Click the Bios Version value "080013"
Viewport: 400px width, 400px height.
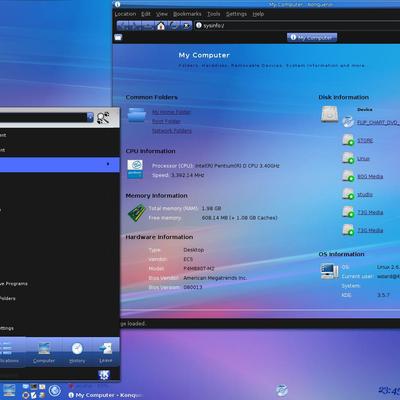pyautogui.click(x=193, y=287)
